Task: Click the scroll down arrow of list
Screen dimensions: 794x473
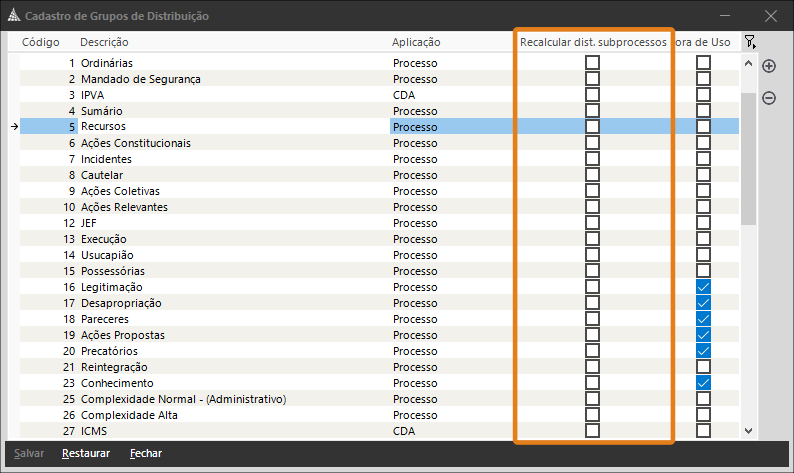Action: (748, 430)
